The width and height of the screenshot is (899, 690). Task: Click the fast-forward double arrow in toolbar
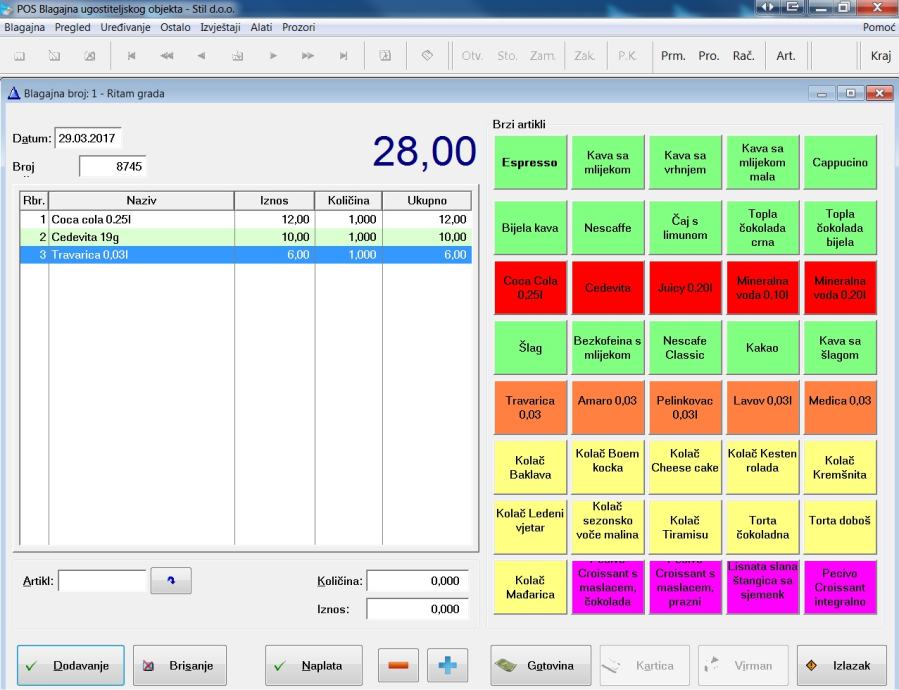click(x=308, y=56)
